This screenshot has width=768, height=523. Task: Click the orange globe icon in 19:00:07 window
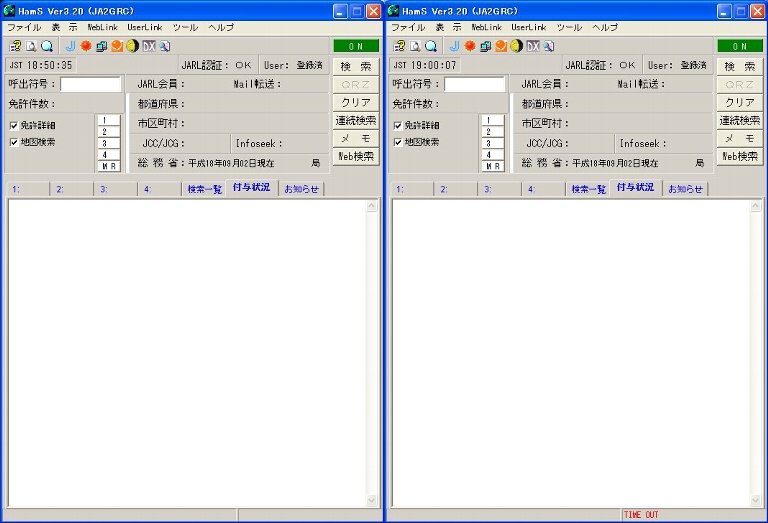(501, 46)
